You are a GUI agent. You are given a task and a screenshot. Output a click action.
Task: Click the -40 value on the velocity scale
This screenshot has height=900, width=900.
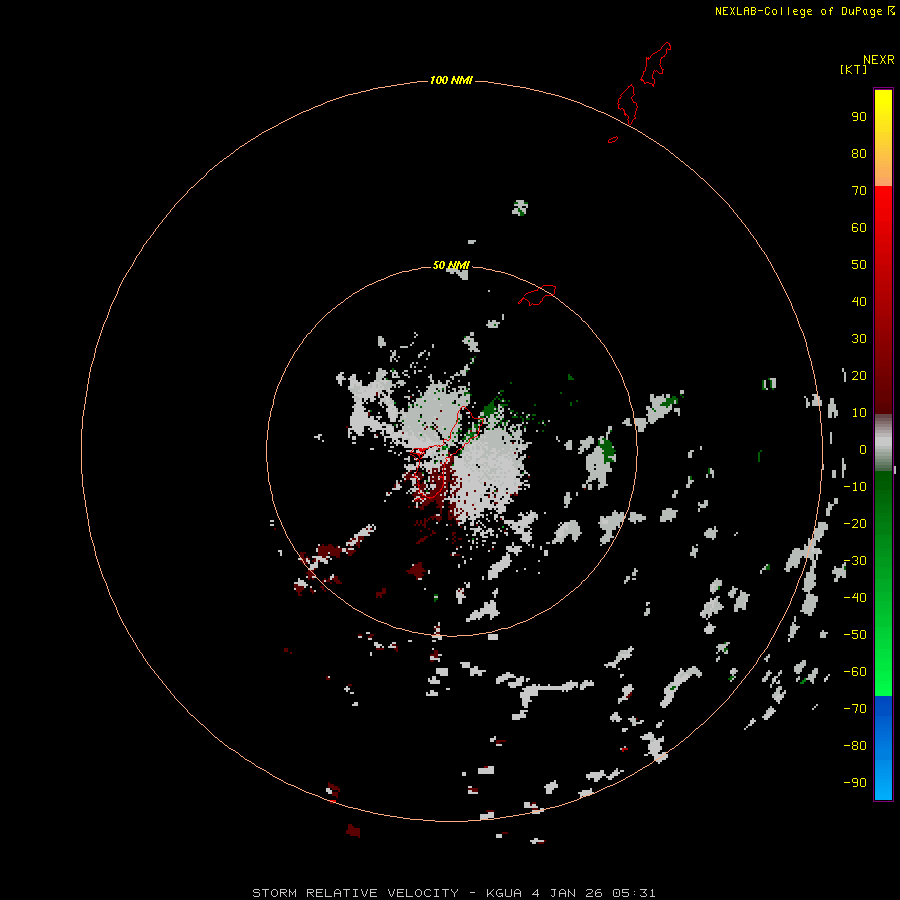pyautogui.click(x=855, y=598)
